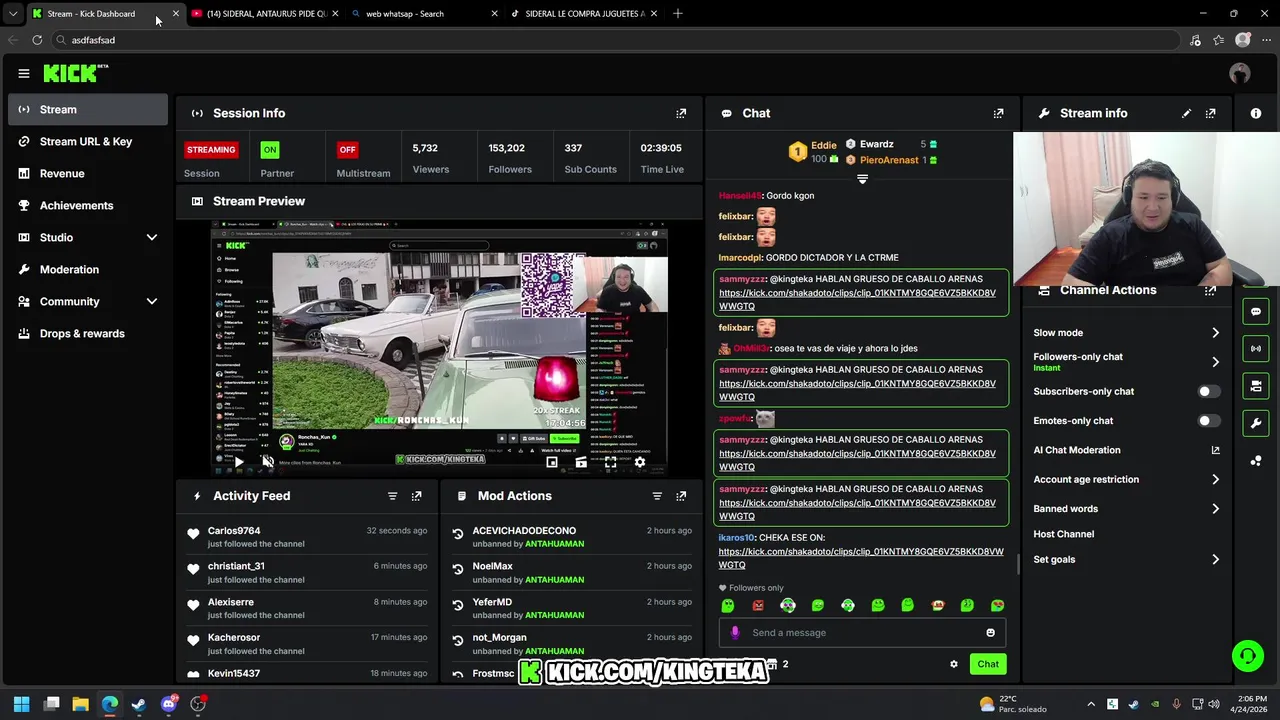Image resolution: width=1280 pixels, height=720 pixels.
Task: Open the green headset support button
Action: 1247,656
